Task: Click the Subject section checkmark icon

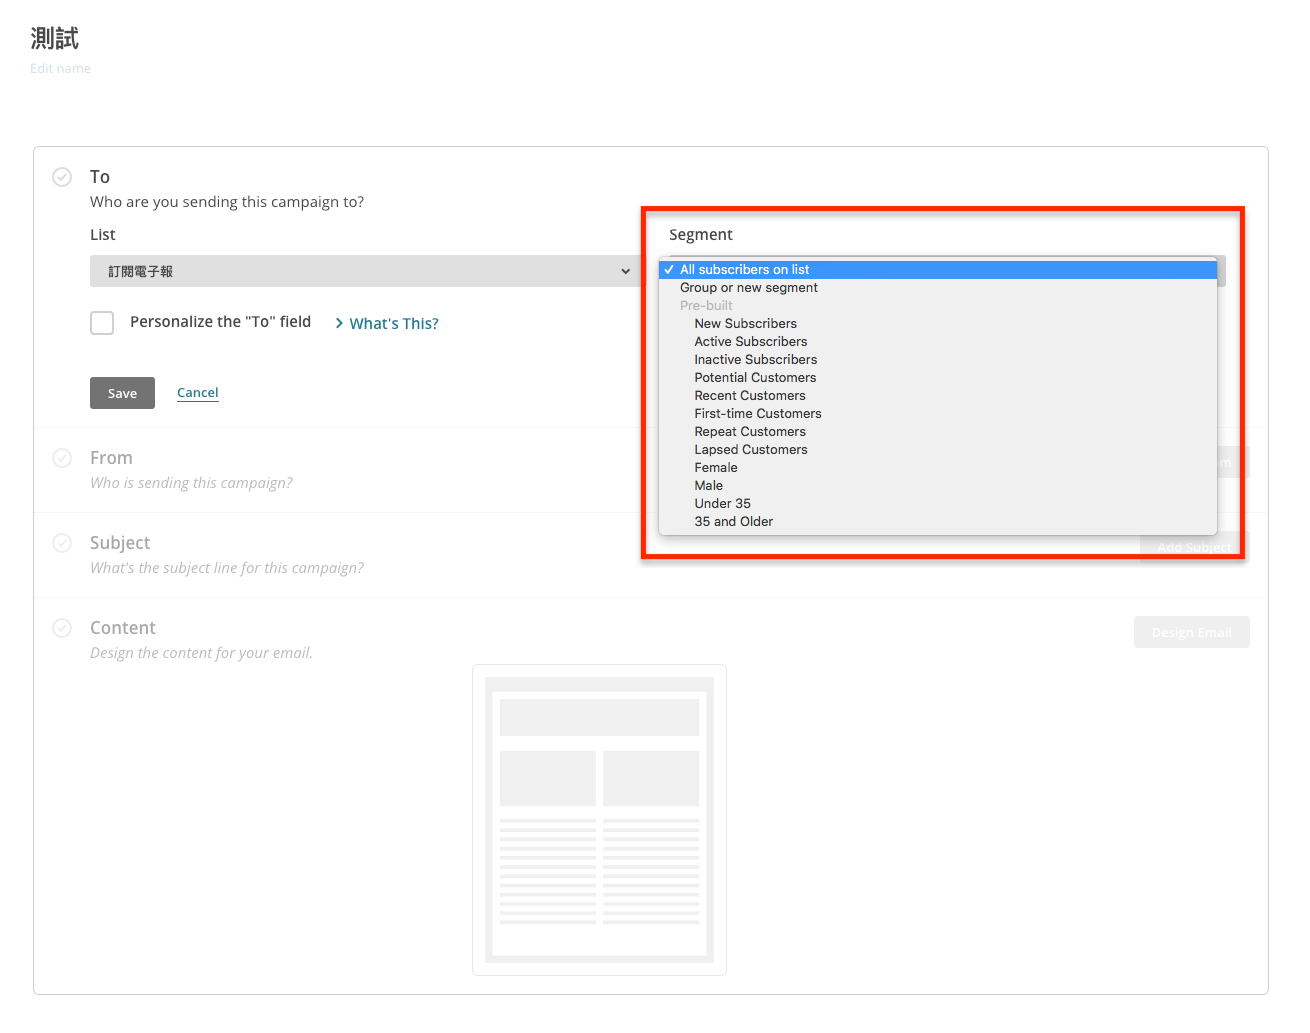Action: pos(62,543)
